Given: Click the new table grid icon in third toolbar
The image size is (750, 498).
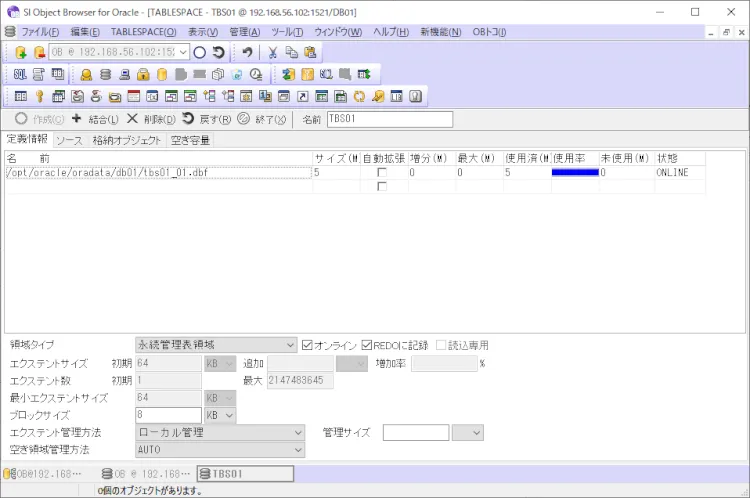Looking at the screenshot, I should coord(21,96).
